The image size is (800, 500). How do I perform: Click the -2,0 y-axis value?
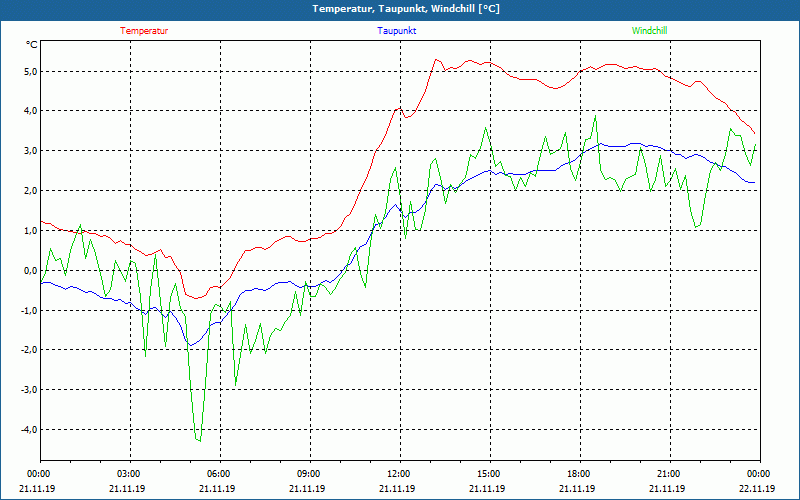tap(28, 350)
